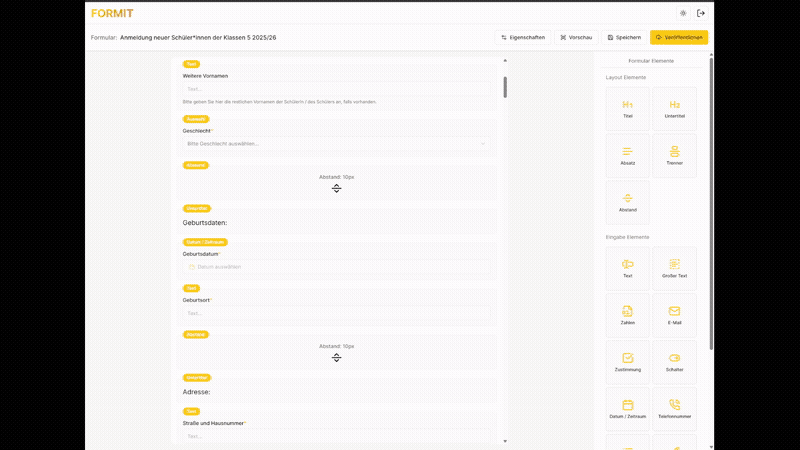Add the Zustimmung checkbox element
The width and height of the screenshot is (800, 450).
[x=627, y=362]
